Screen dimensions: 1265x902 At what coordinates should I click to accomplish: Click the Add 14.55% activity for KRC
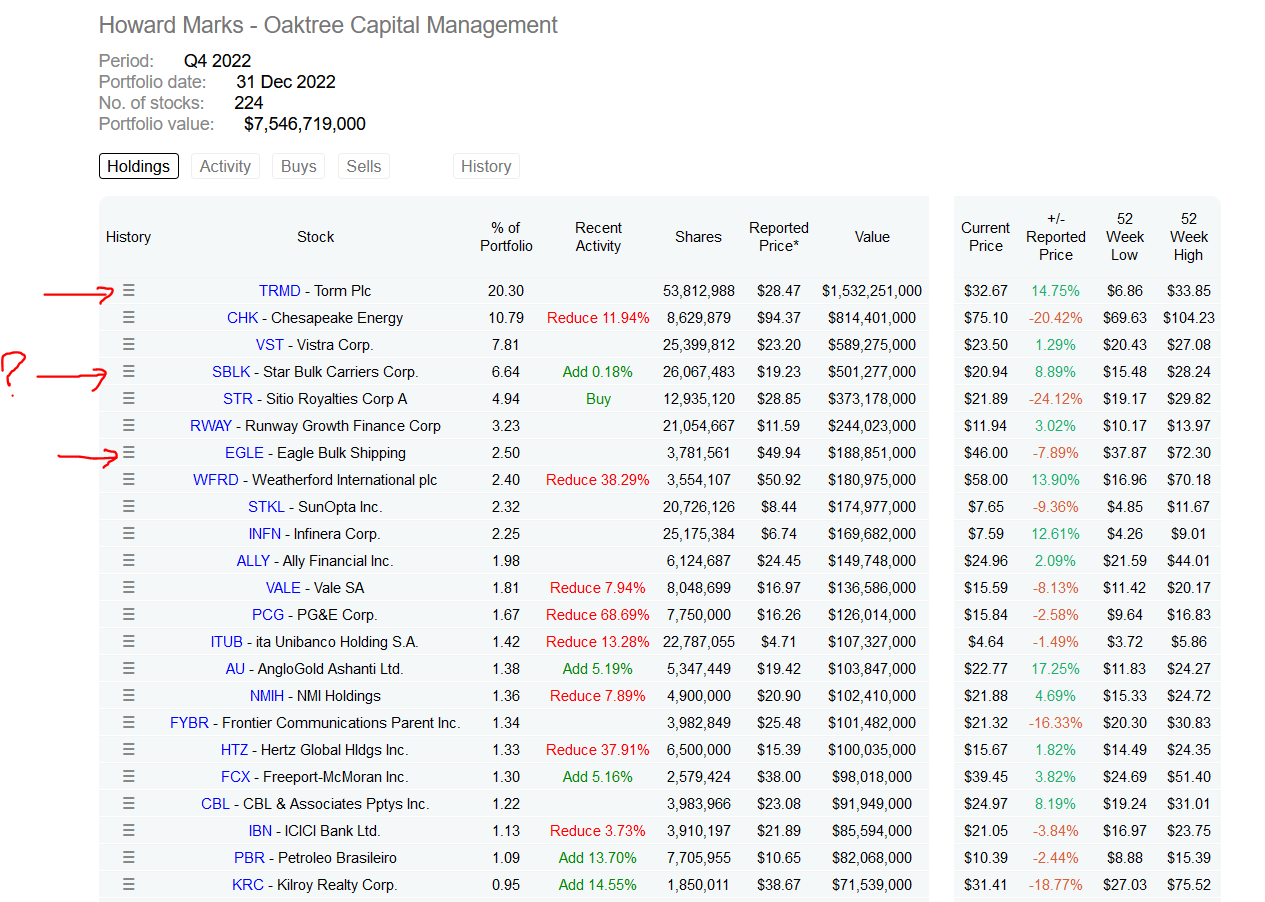click(598, 885)
